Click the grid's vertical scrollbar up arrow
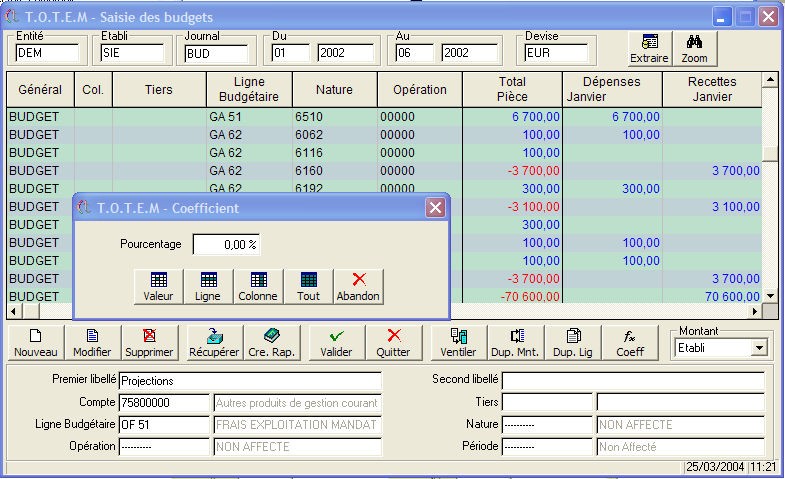The image size is (785, 479). click(770, 80)
